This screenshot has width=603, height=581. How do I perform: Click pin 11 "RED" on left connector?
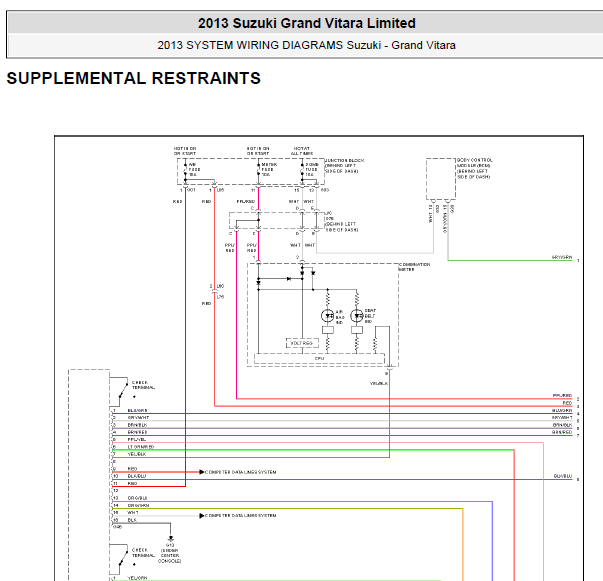[132, 483]
